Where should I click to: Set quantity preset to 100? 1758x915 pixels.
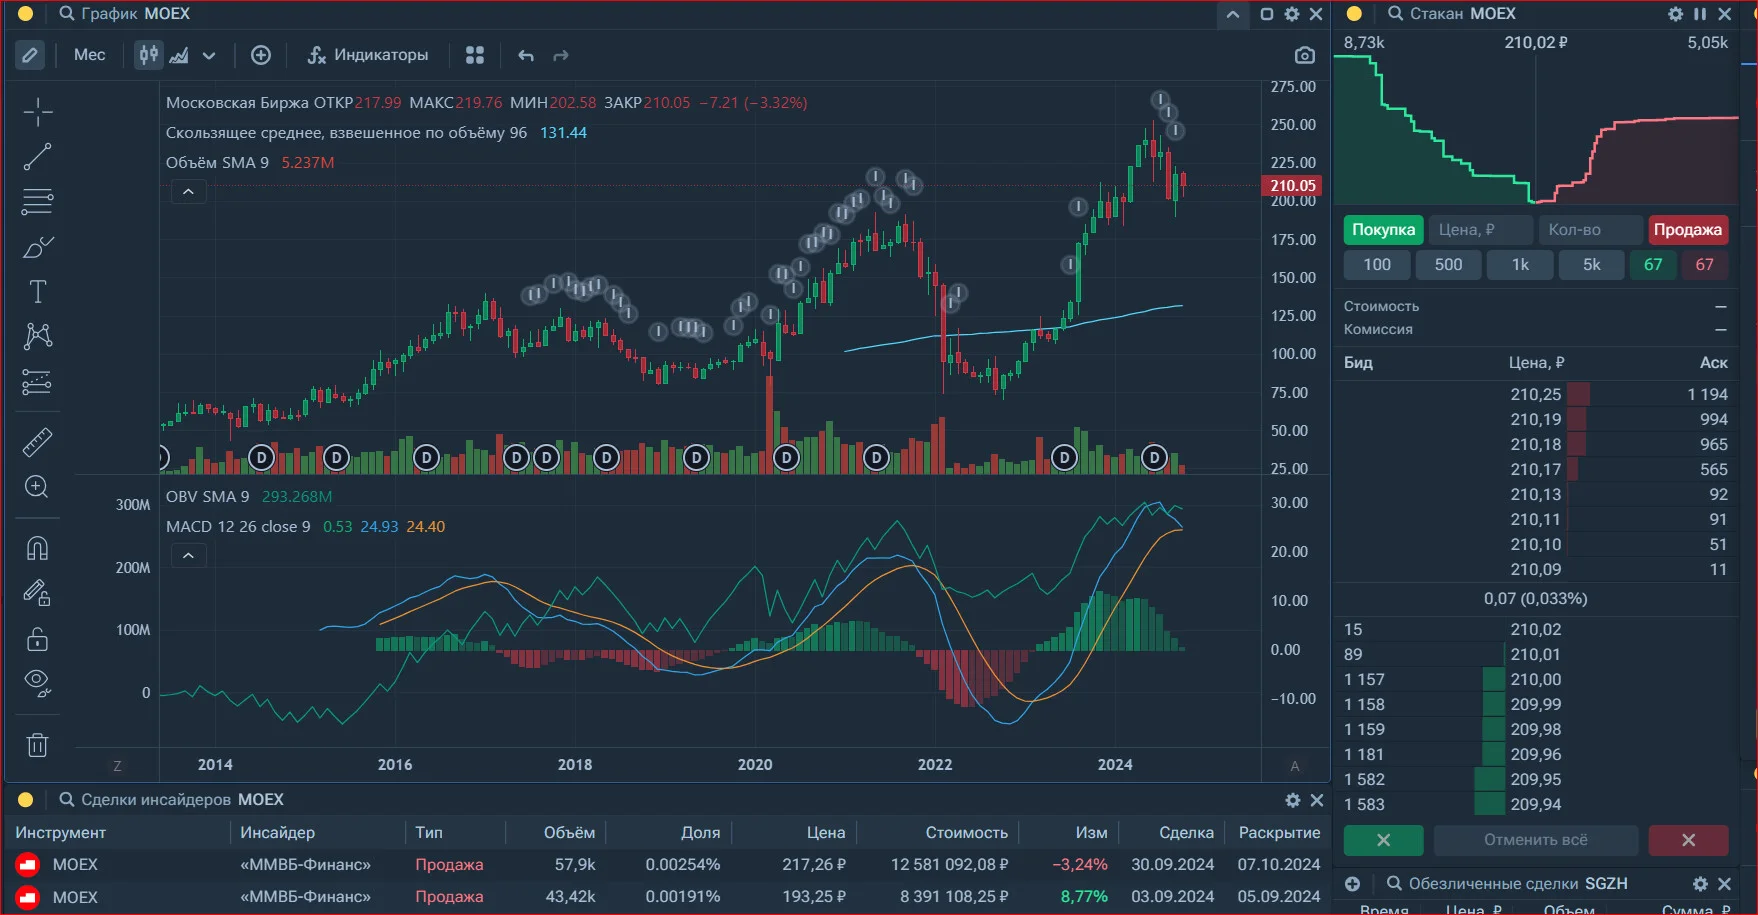(x=1377, y=265)
